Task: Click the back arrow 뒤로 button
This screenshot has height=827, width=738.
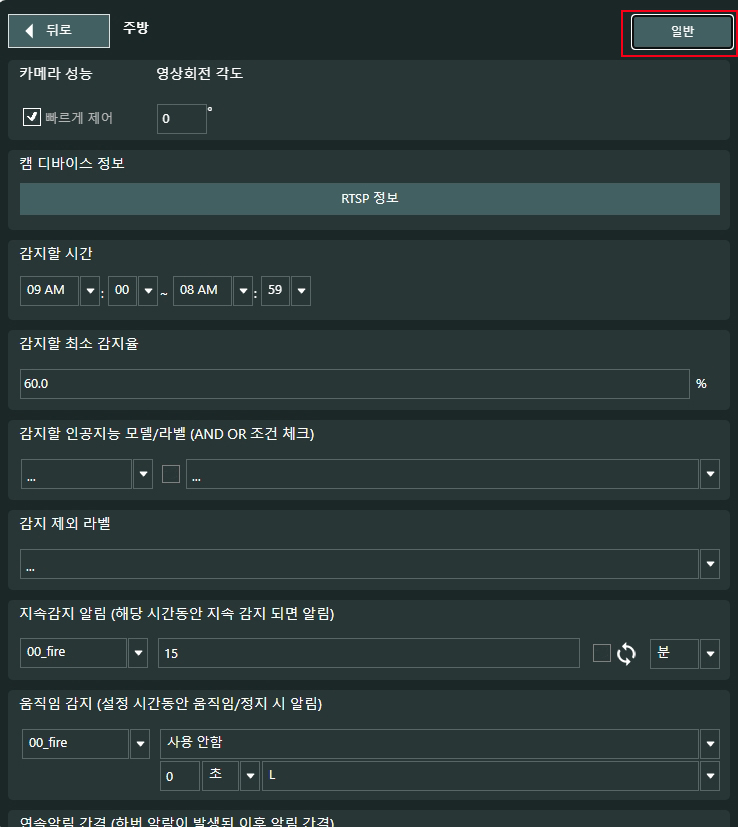Action: pos(58,31)
